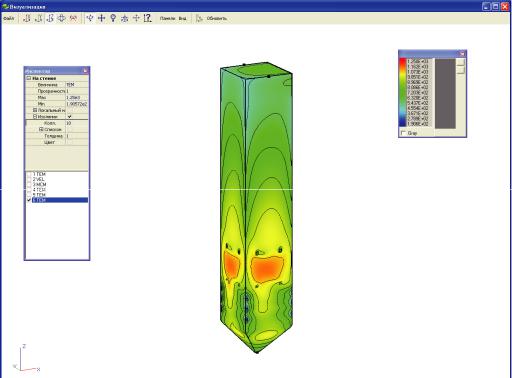Check the 1 TEM list checkbox
This screenshot has height=378, width=512.
[x=29, y=174]
